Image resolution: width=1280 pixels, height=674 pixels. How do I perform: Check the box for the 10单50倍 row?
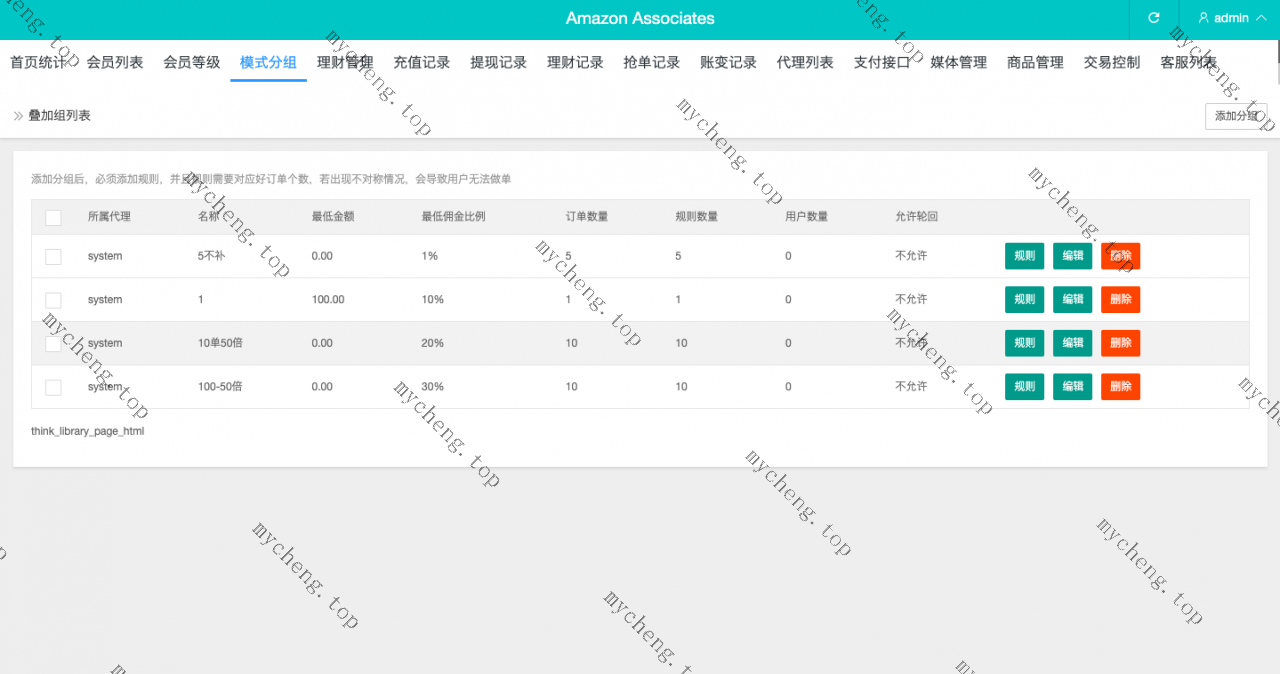point(53,343)
